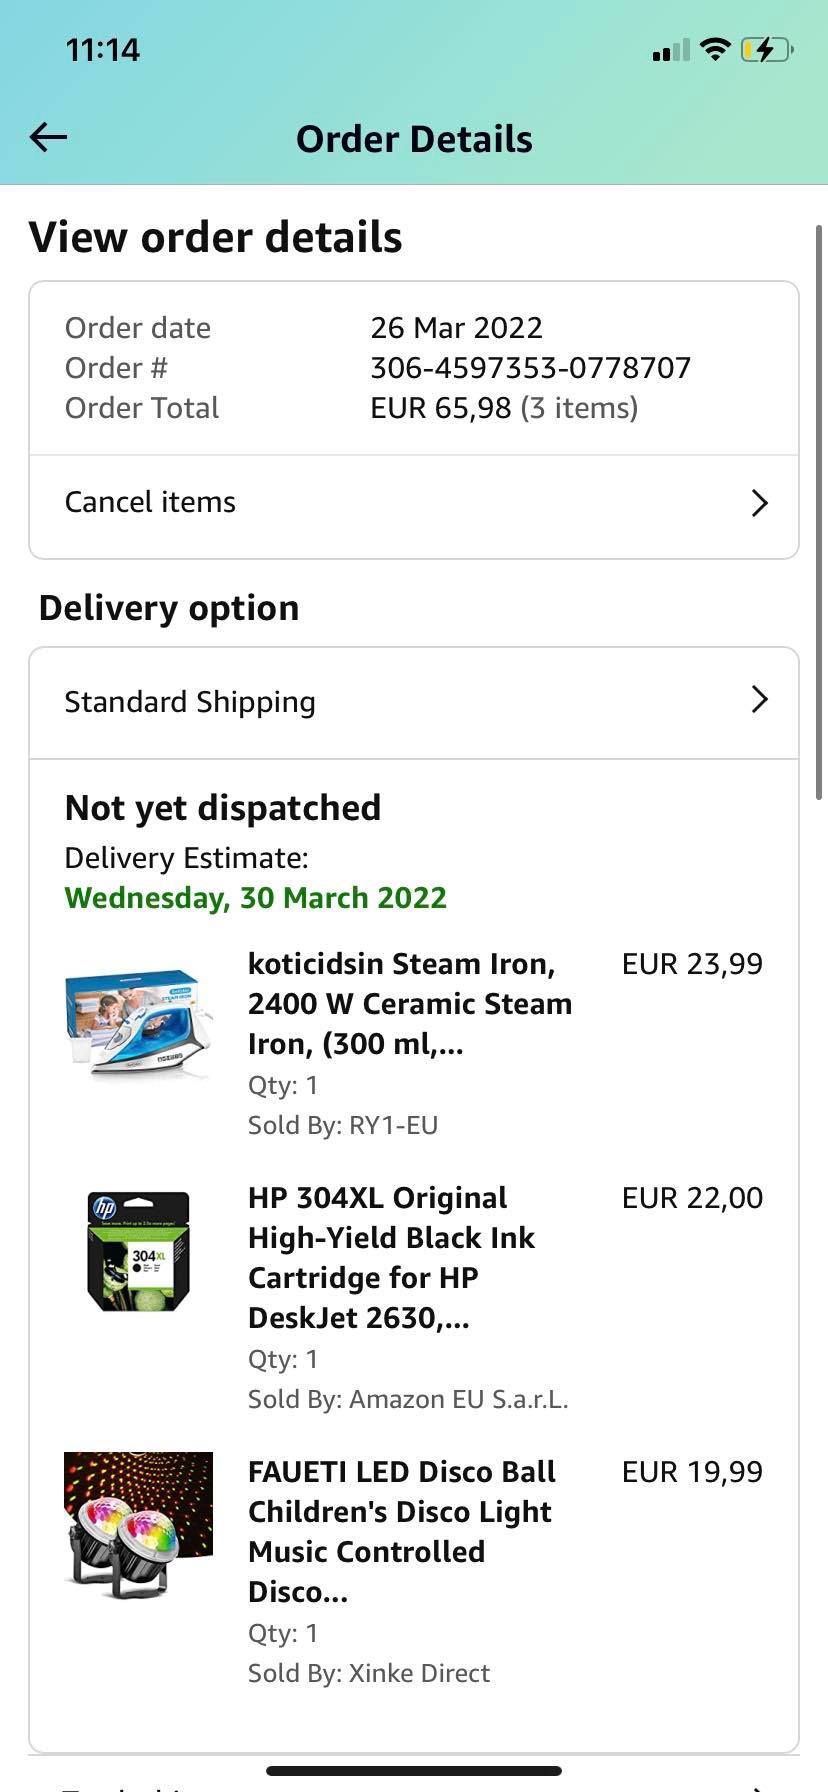Viewport: 828px width, 1792px height.
Task: Tap the Wi-Fi status icon
Action: [x=715, y=49]
